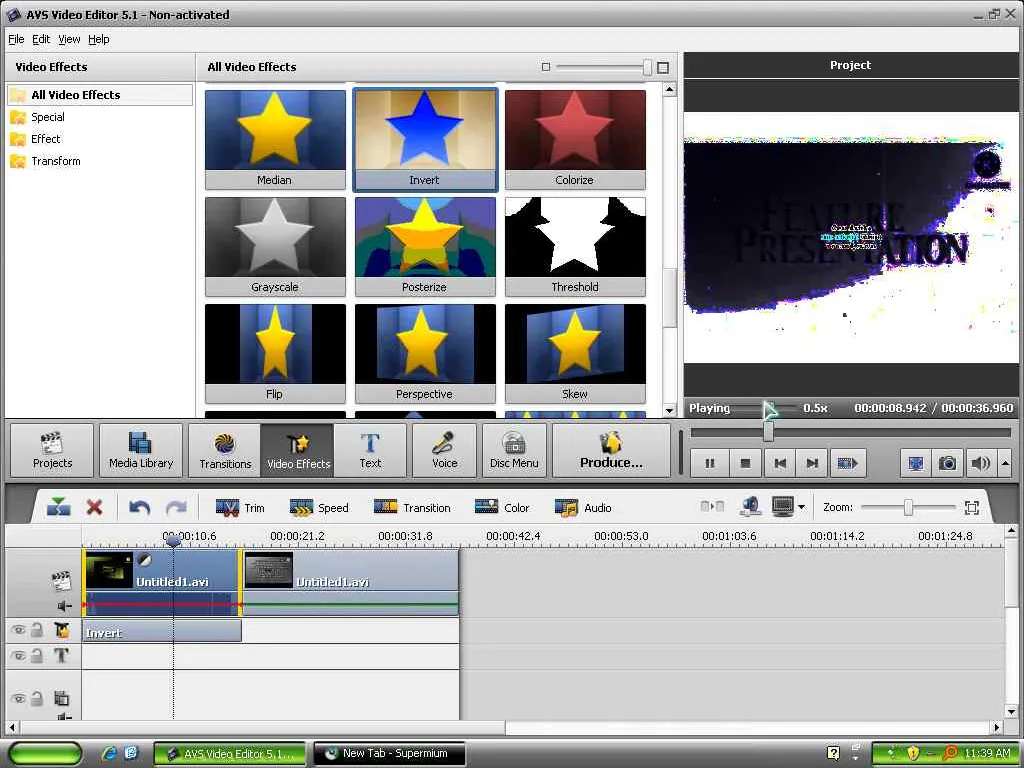Open the File menu
The height and width of the screenshot is (768, 1024).
click(16, 39)
